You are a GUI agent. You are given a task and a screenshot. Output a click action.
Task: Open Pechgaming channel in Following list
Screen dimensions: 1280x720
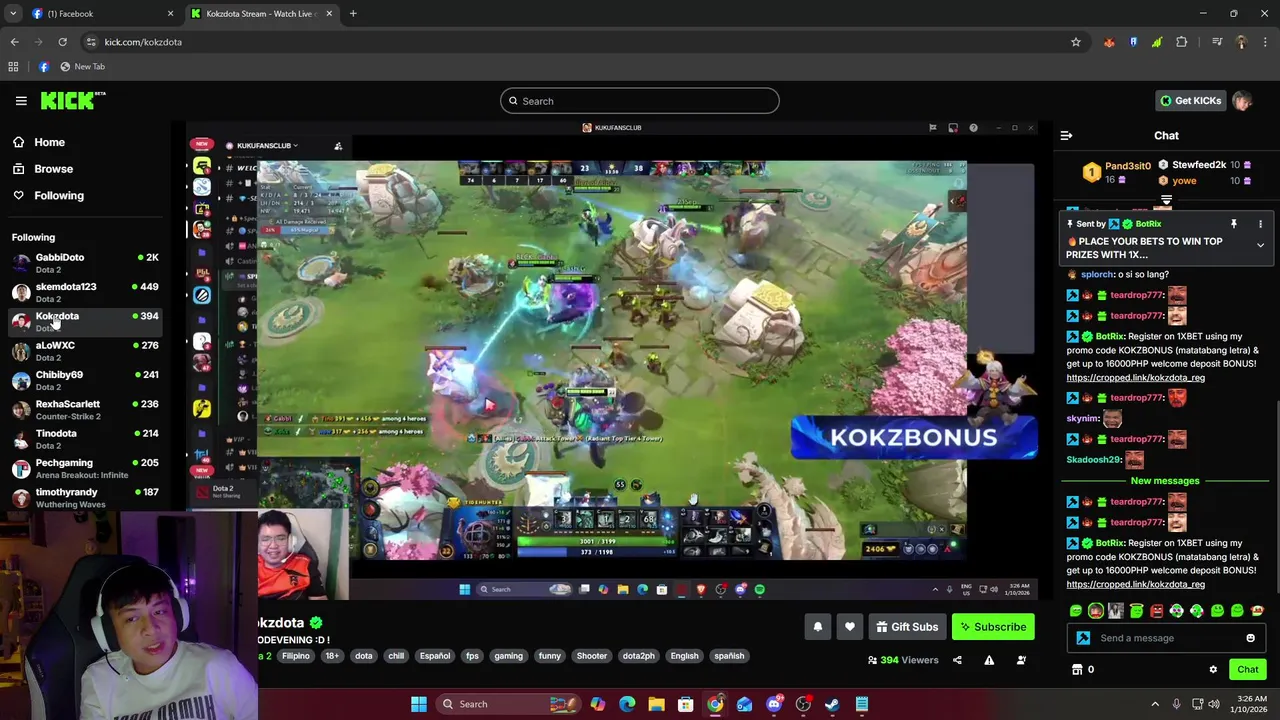pos(84,468)
